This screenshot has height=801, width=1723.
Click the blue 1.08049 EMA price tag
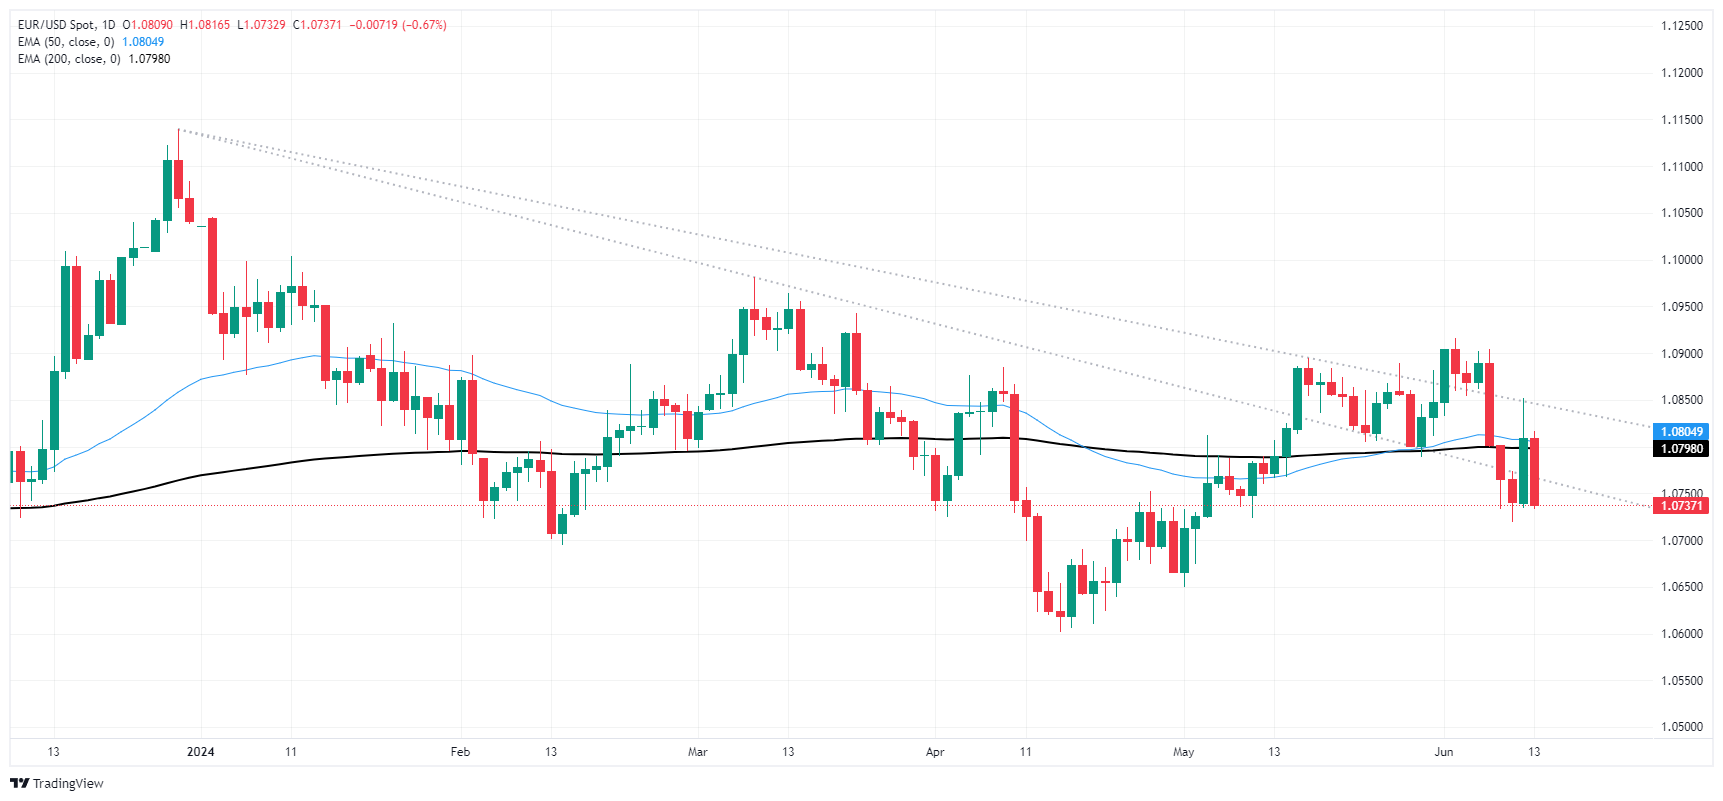(x=1681, y=432)
